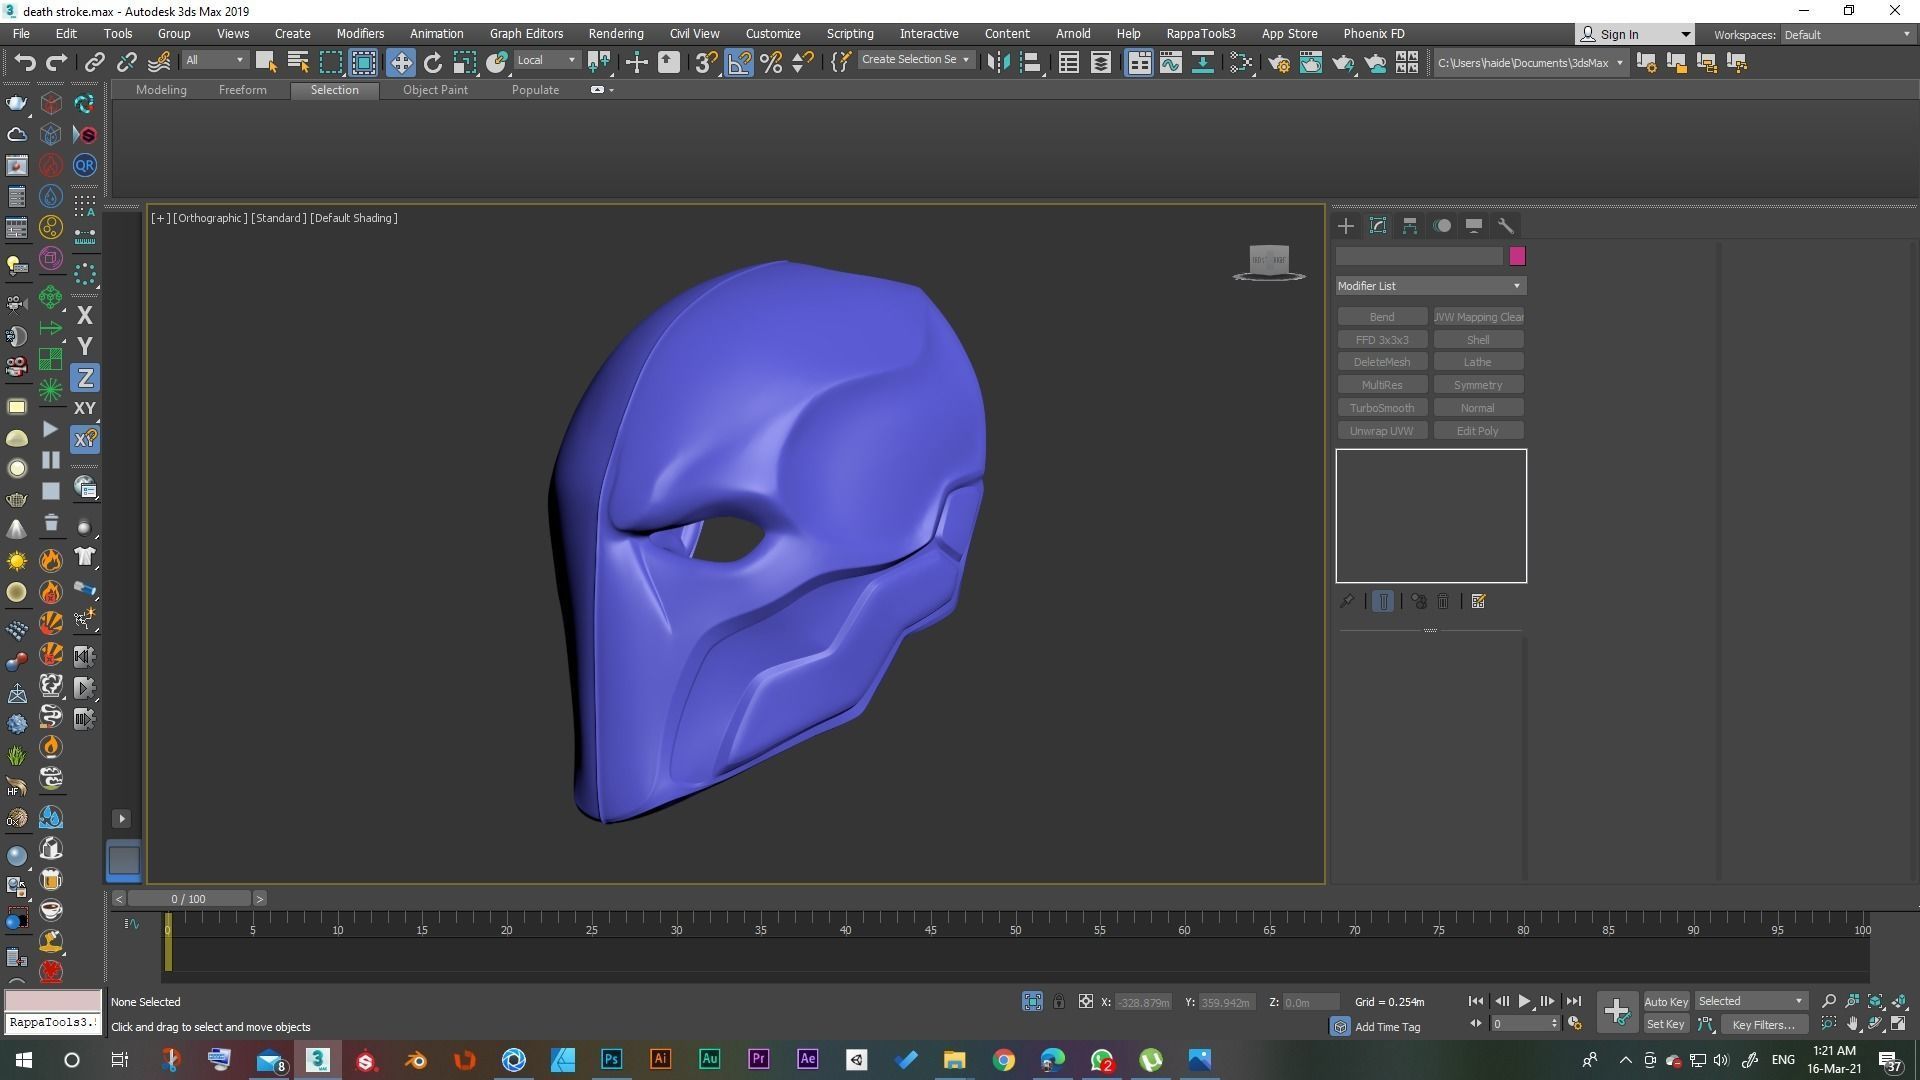Click the Edit Poly modifier button
The height and width of the screenshot is (1080, 1920).
pyautogui.click(x=1478, y=431)
